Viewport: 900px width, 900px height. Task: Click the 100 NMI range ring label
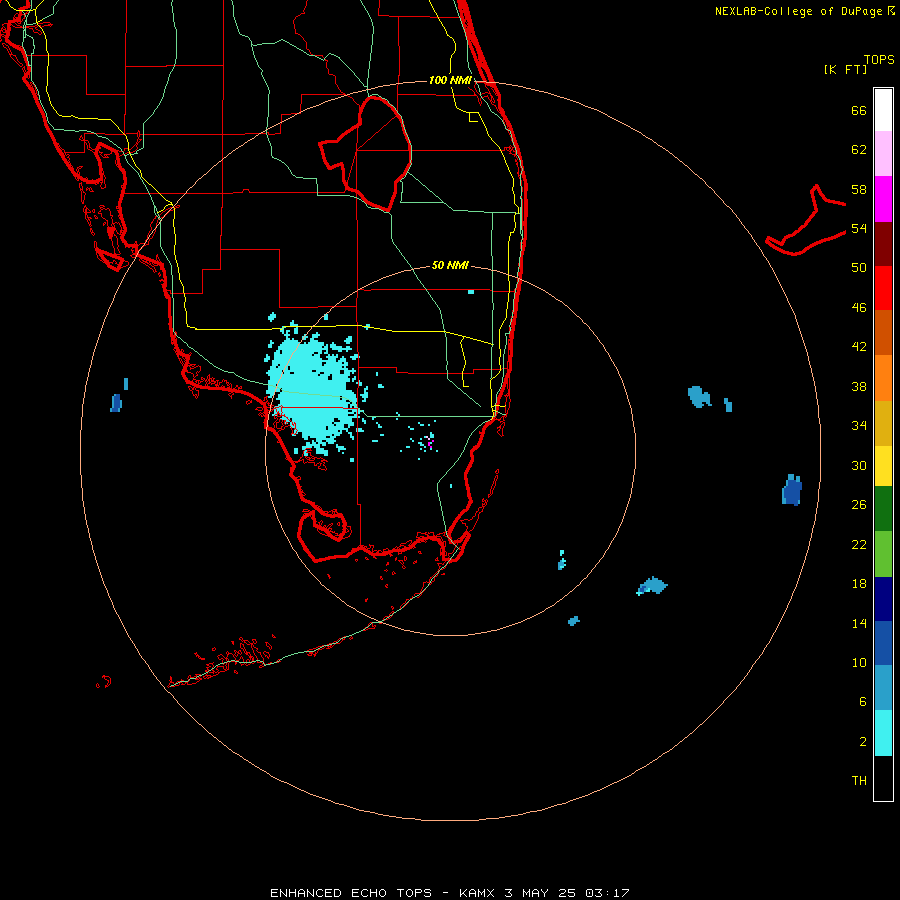(450, 80)
